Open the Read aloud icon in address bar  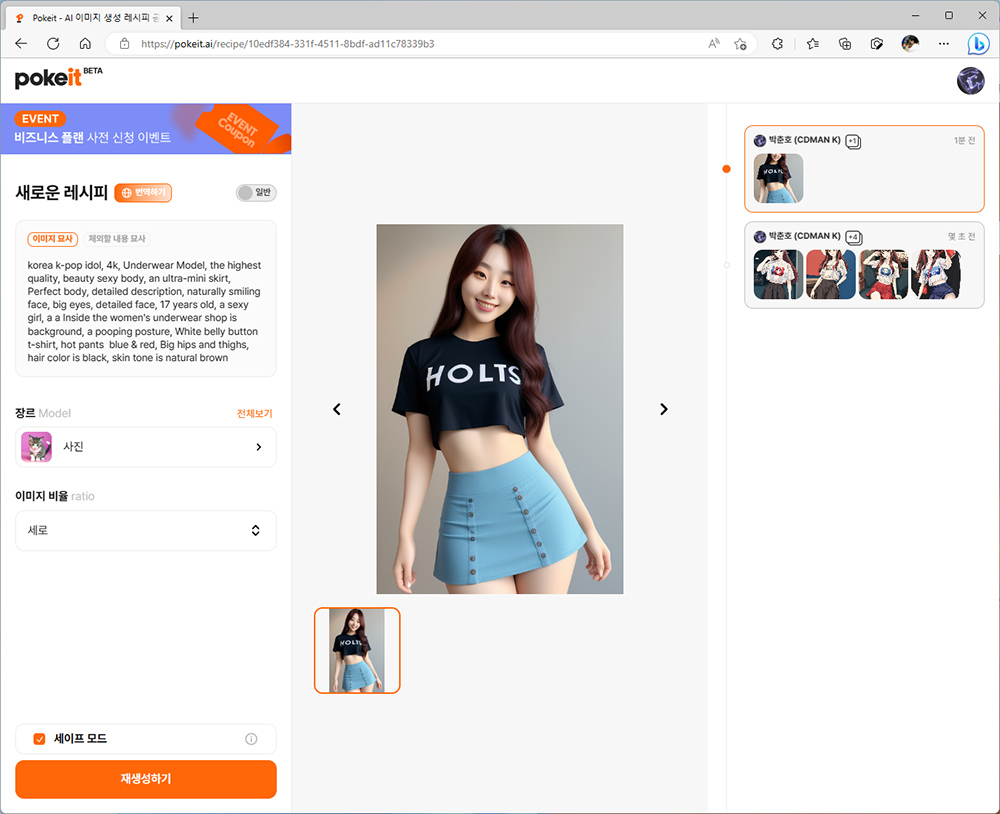(x=714, y=43)
